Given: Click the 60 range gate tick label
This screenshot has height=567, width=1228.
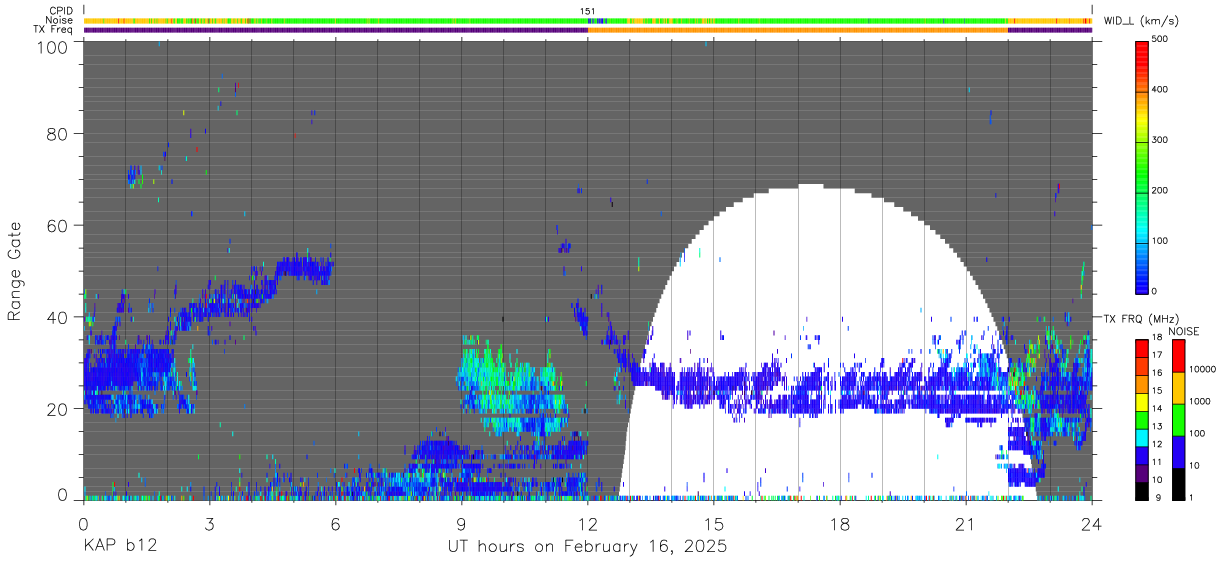Looking at the screenshot, I should point(58,226).
